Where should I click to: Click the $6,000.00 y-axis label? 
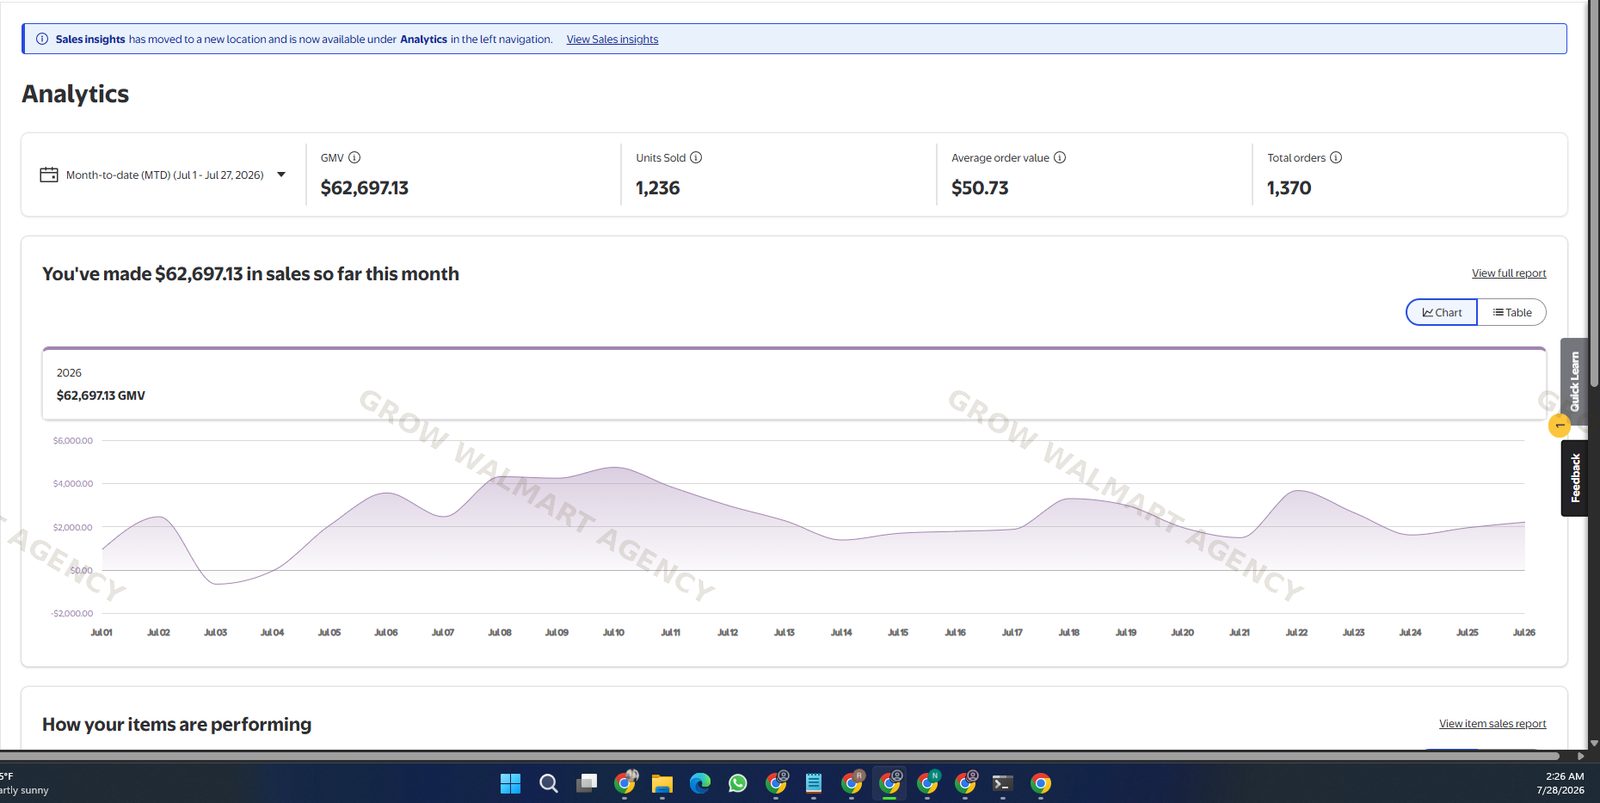pyautogui.click(x=73, y=441)
